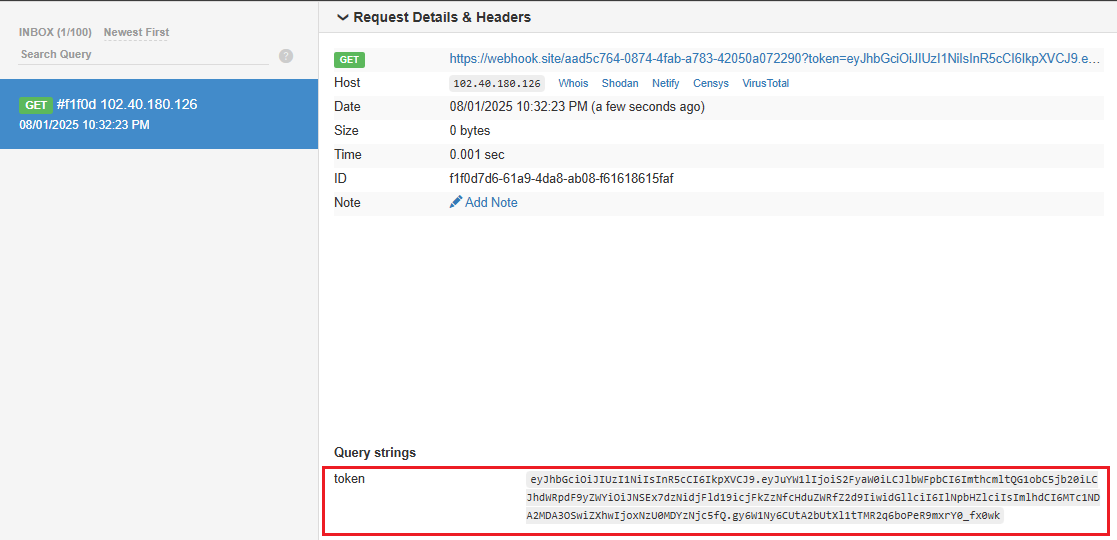Open the Shodan lookup link
This screenshot has width=1117, height=540.
click(620, 84)
